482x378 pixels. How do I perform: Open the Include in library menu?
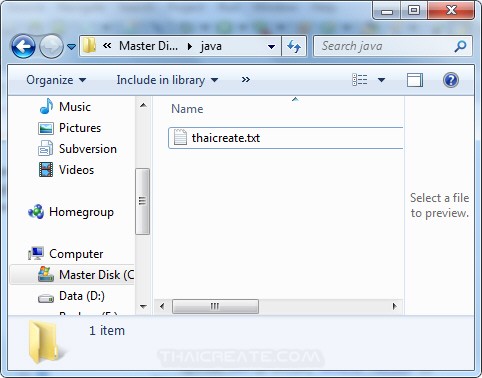167,80
